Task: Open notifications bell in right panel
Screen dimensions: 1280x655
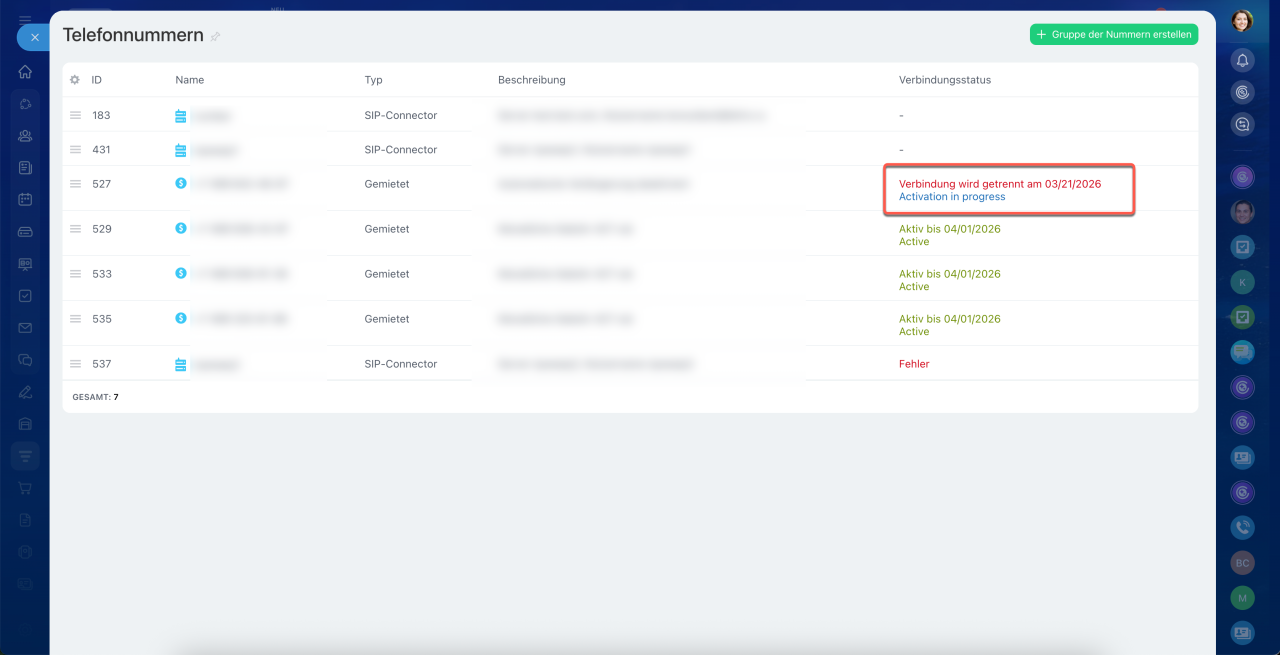Action: [x=1242, y=60]
